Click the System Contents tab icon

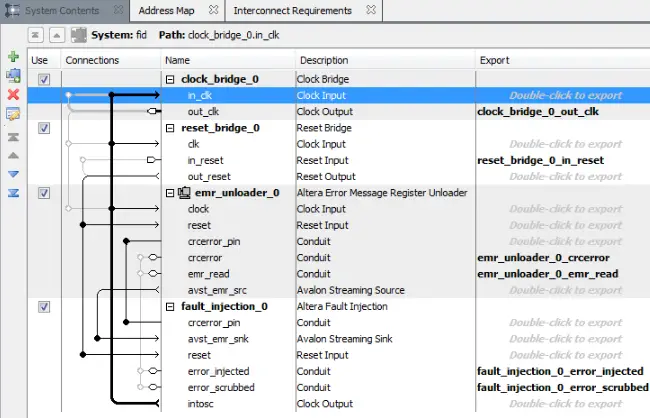tap(12, 10)
